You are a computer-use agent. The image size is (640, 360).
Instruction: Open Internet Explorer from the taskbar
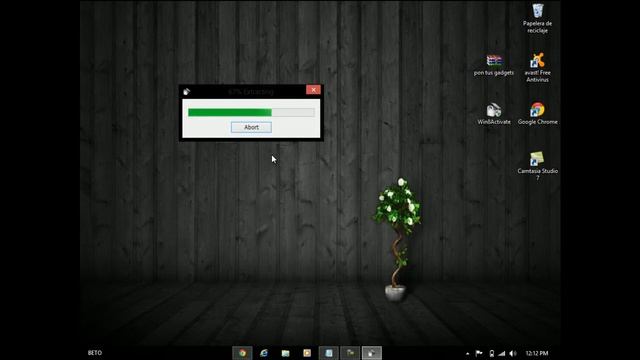[264, 353]
